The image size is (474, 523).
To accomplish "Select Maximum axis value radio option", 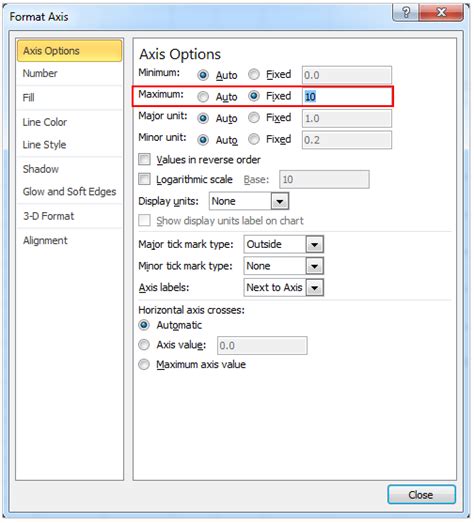I will pyautogui.click(x=144, y=365).
